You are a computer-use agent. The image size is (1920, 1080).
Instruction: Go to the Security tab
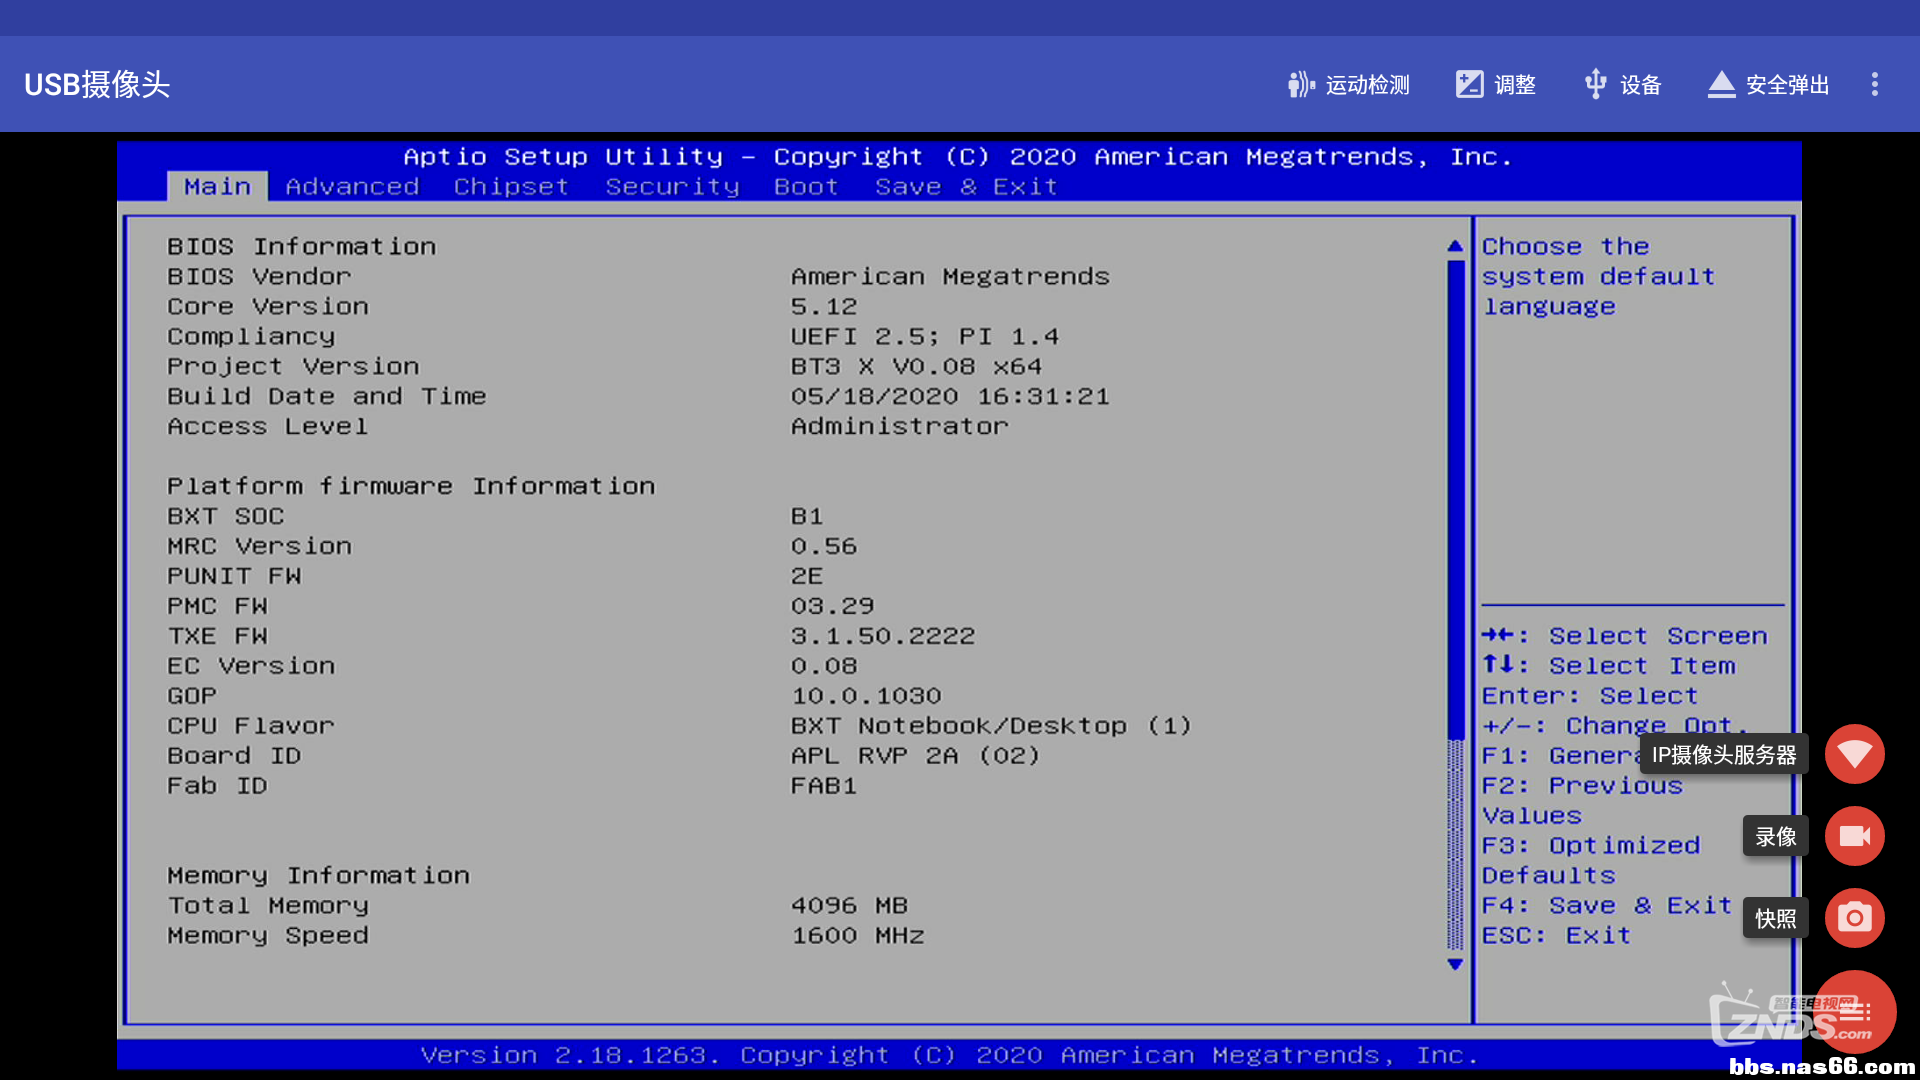672,187
